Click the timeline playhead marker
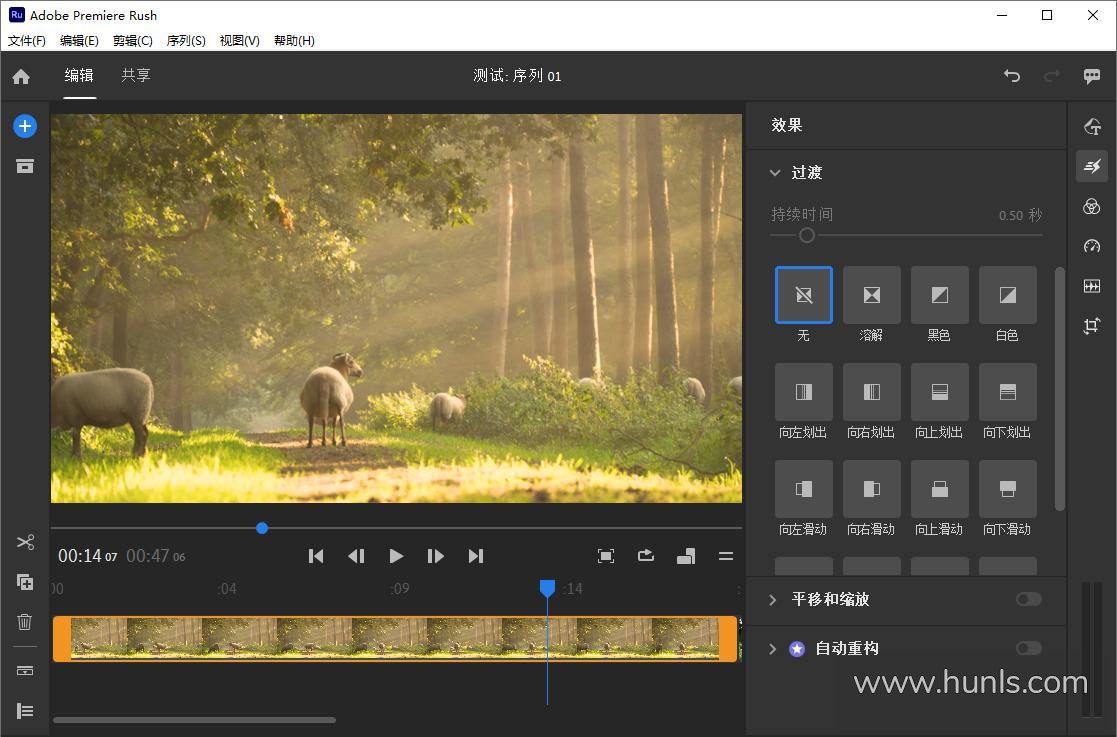 [x=547, y=588]
